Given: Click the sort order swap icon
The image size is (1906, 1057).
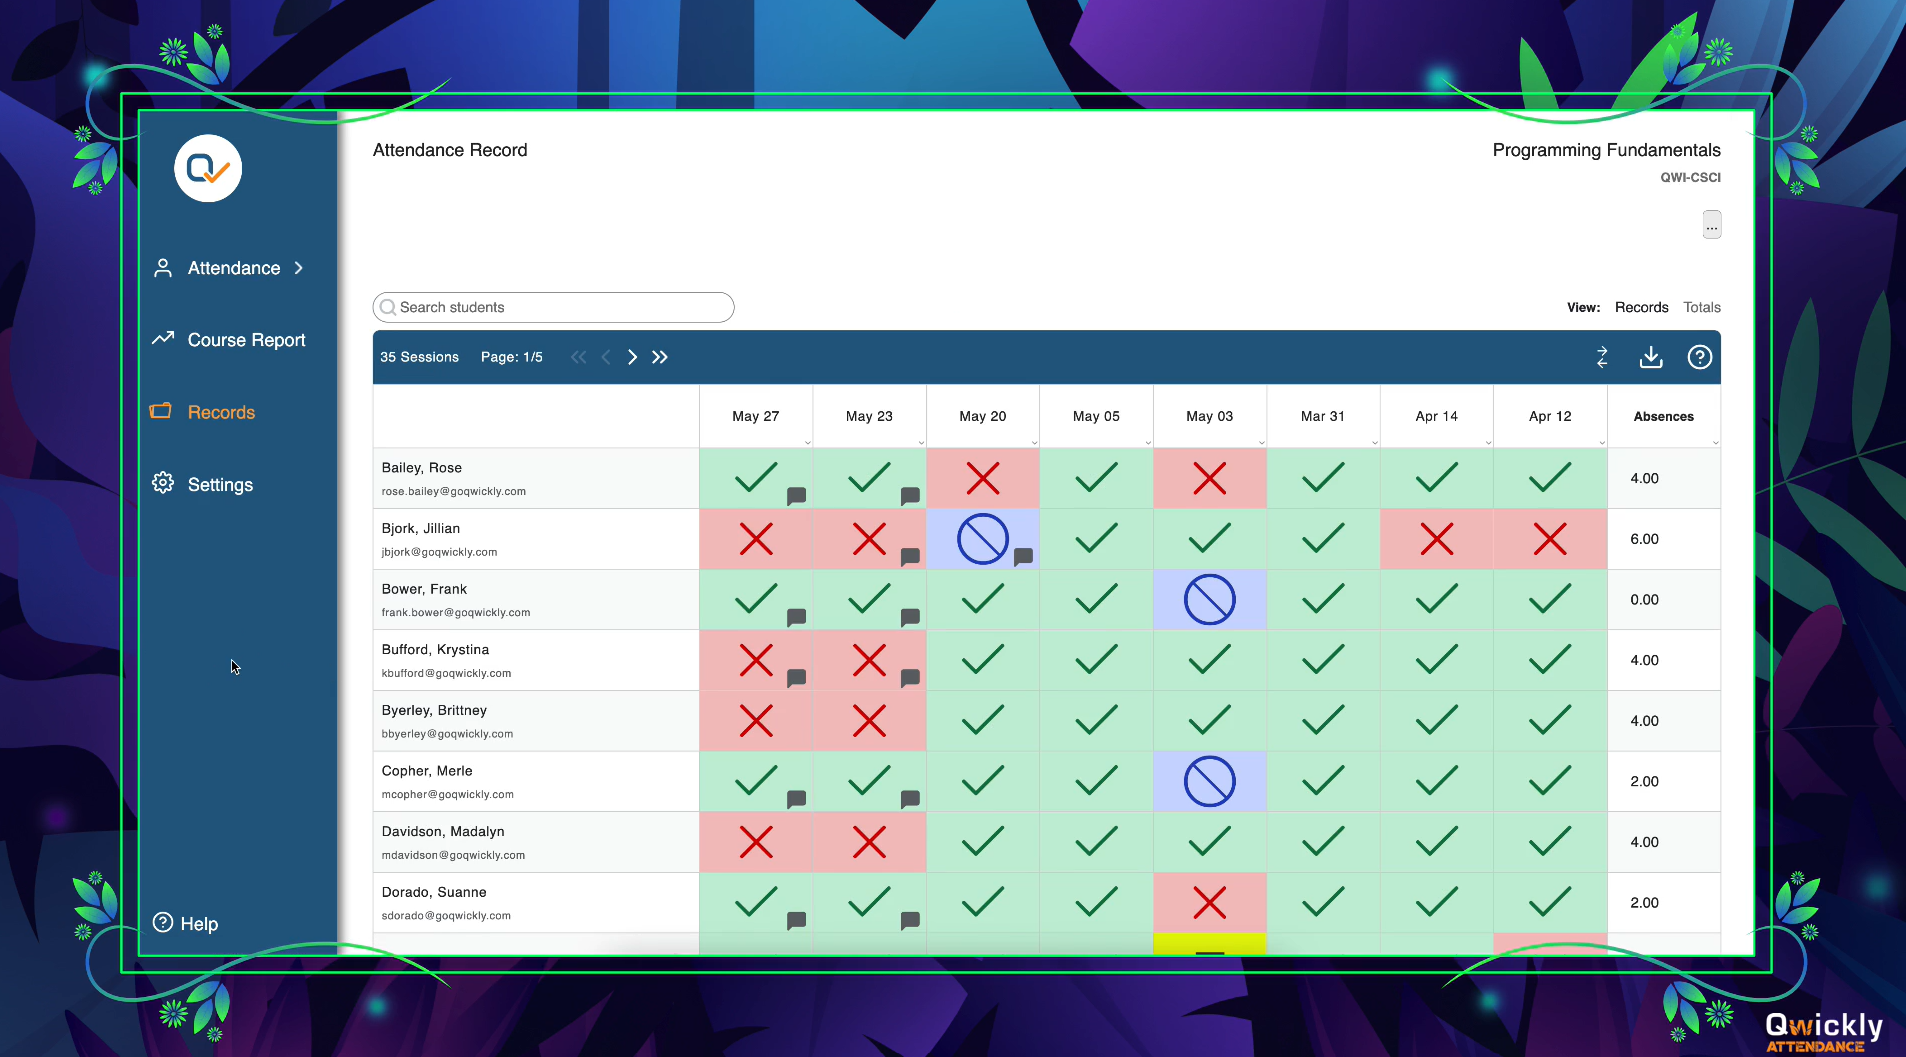Looking at the screenshot, I should 1602,357.
